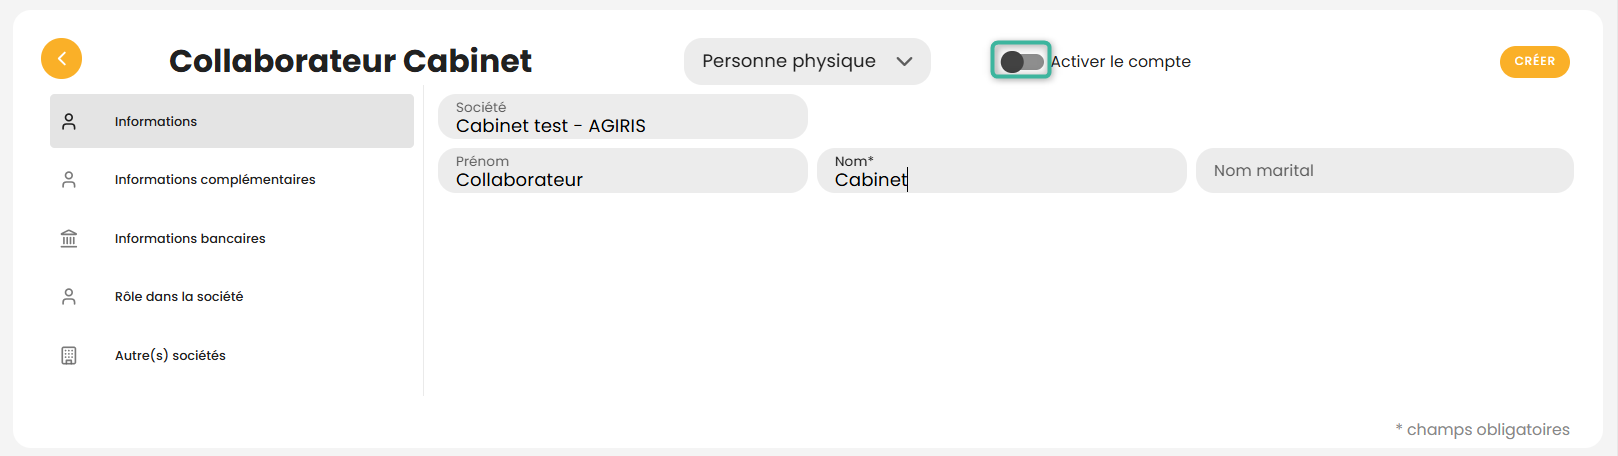
Task: Click the Société field showing Cabinet test - AGIRIS
Action: click(x=622, y=118)
